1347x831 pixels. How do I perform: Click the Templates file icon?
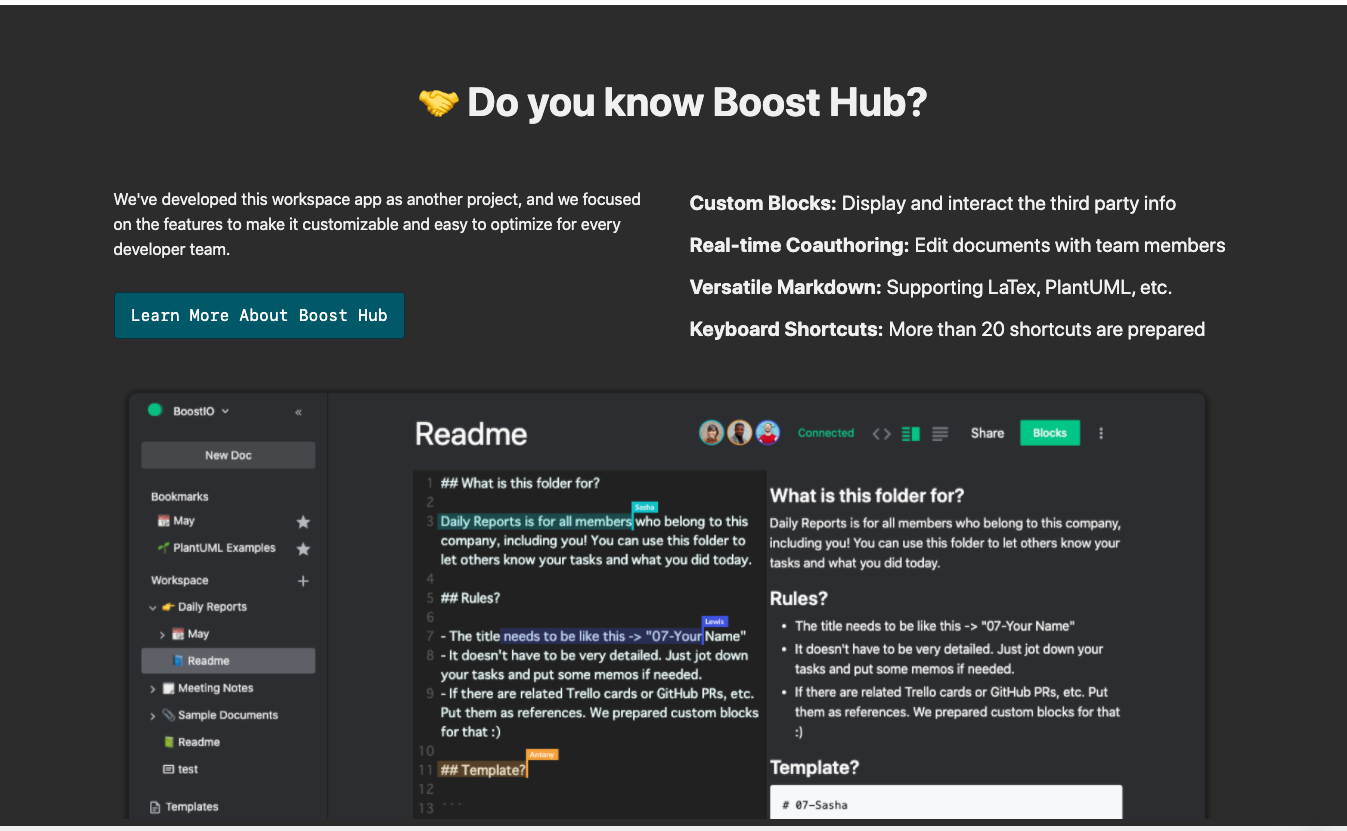(155, 807)
